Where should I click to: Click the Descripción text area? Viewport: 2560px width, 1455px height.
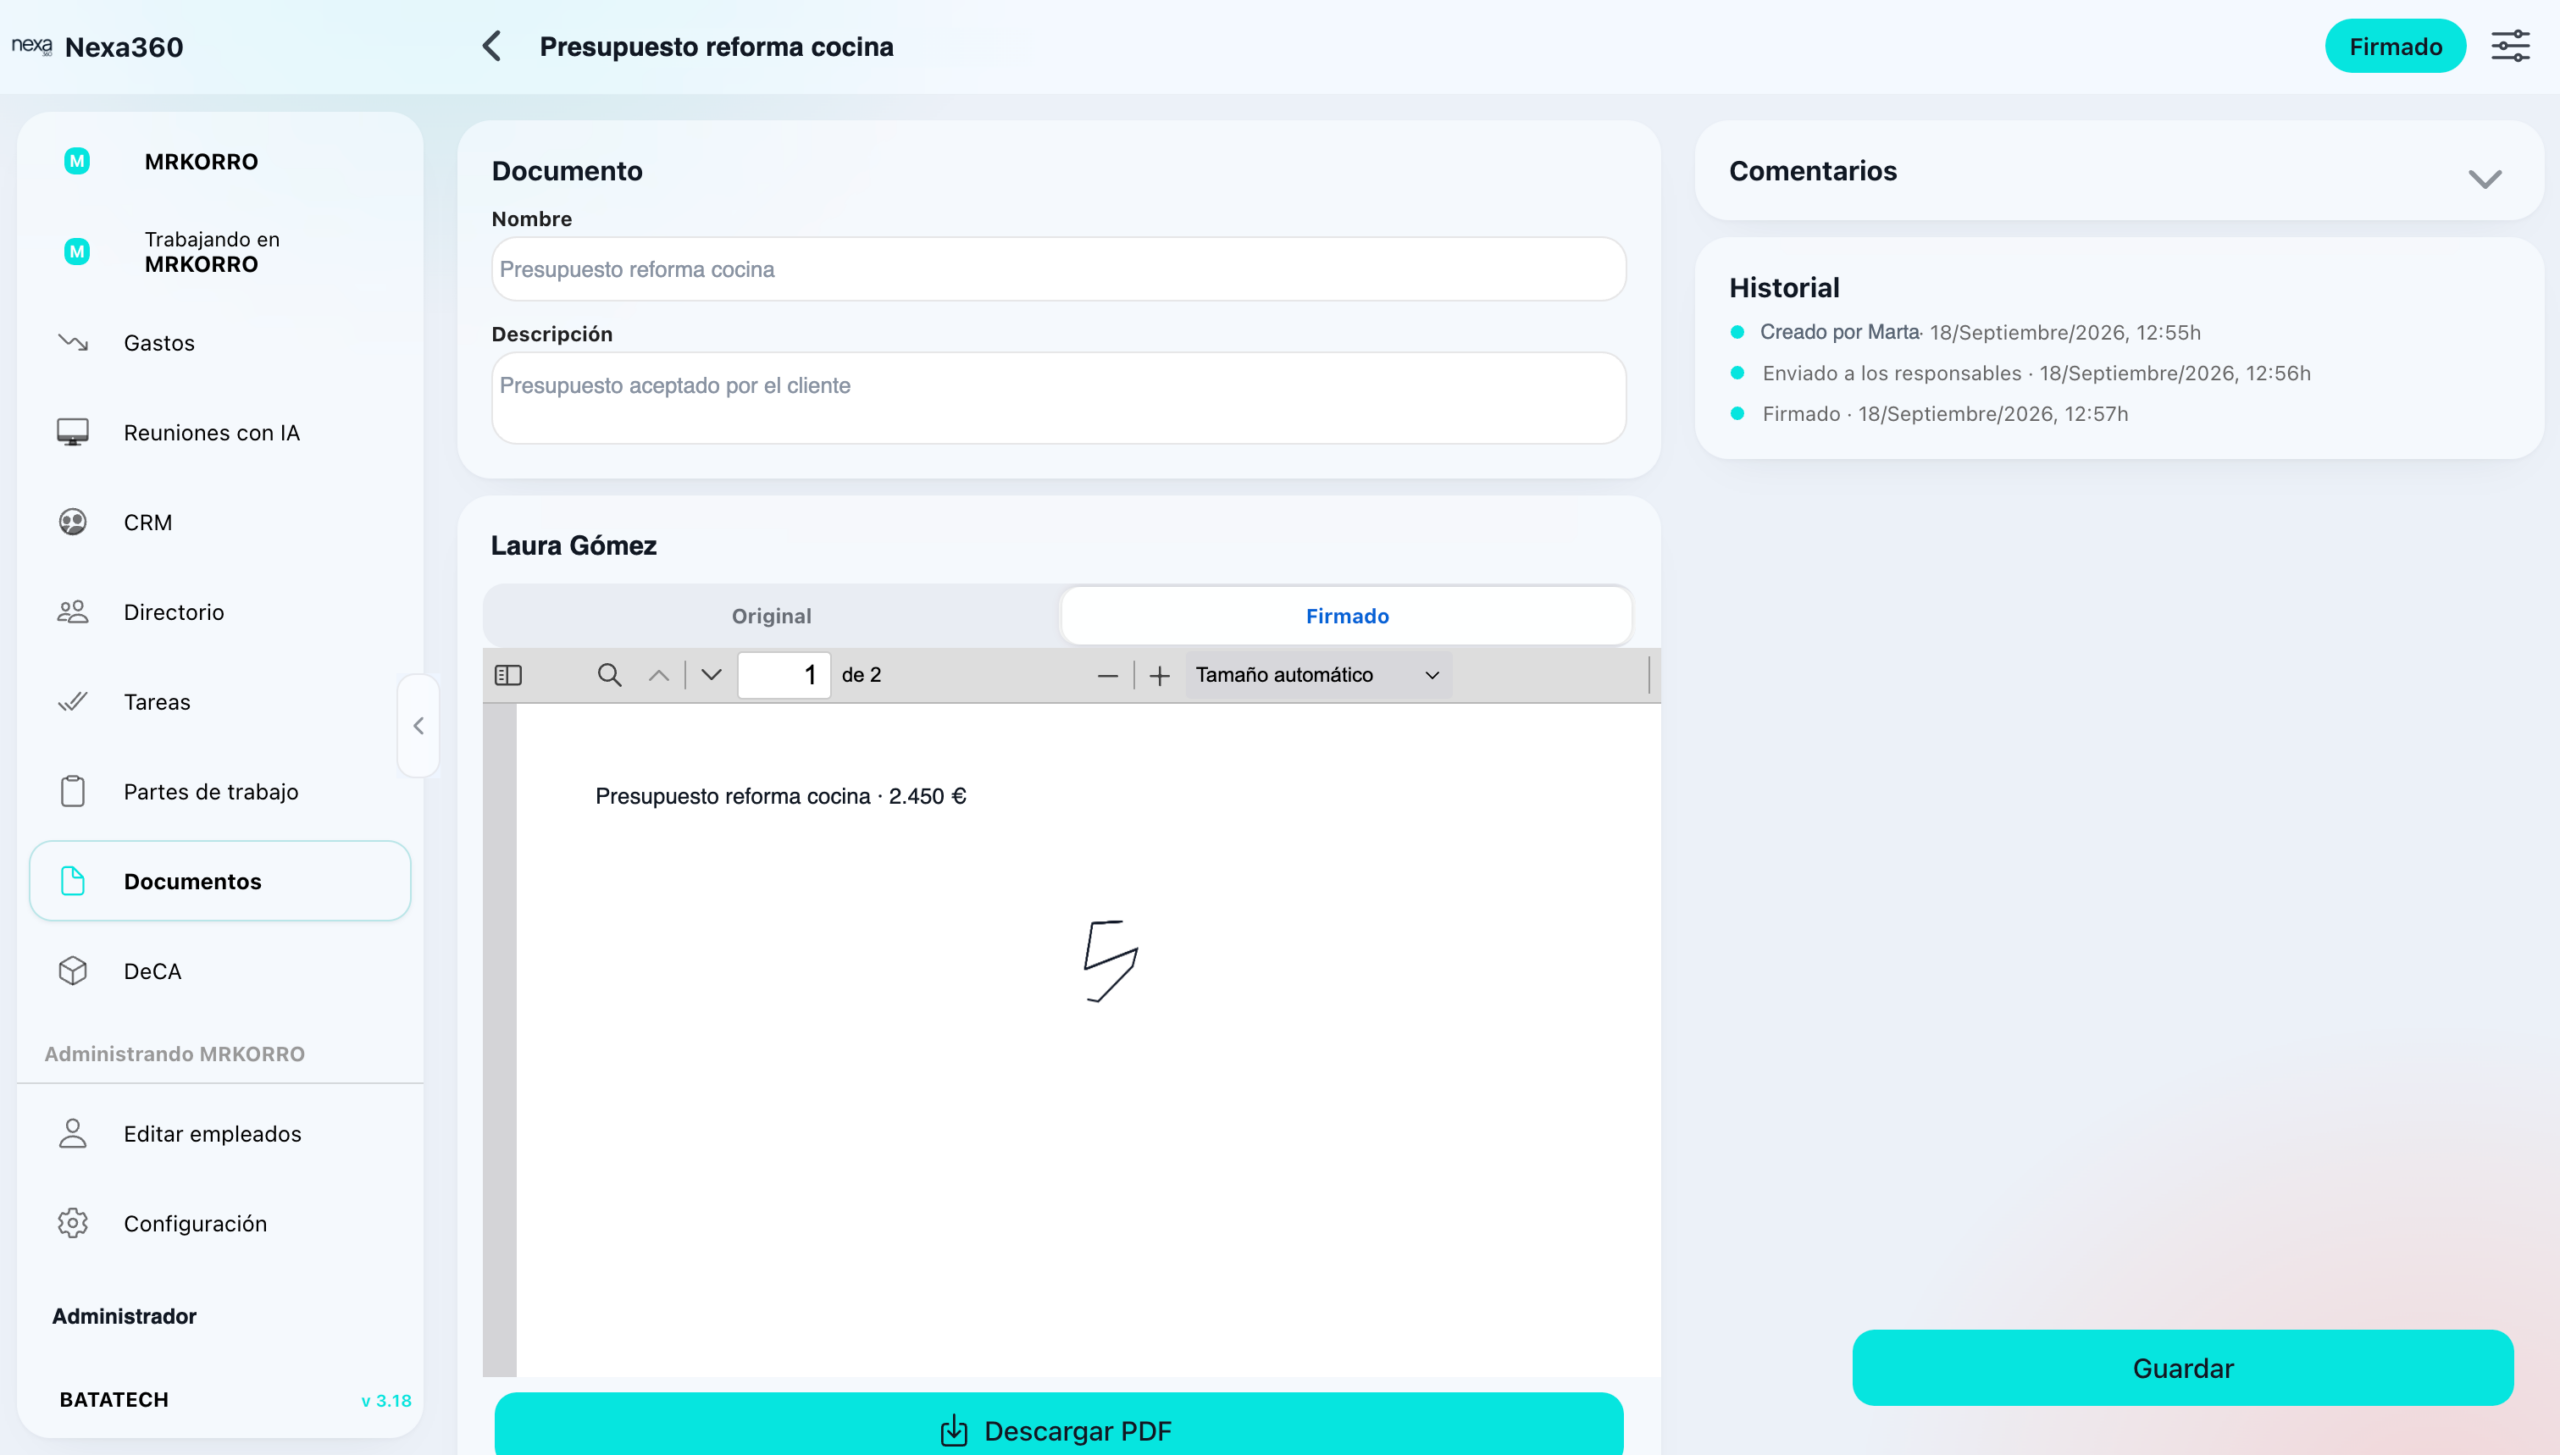(x=1058, y=398)
